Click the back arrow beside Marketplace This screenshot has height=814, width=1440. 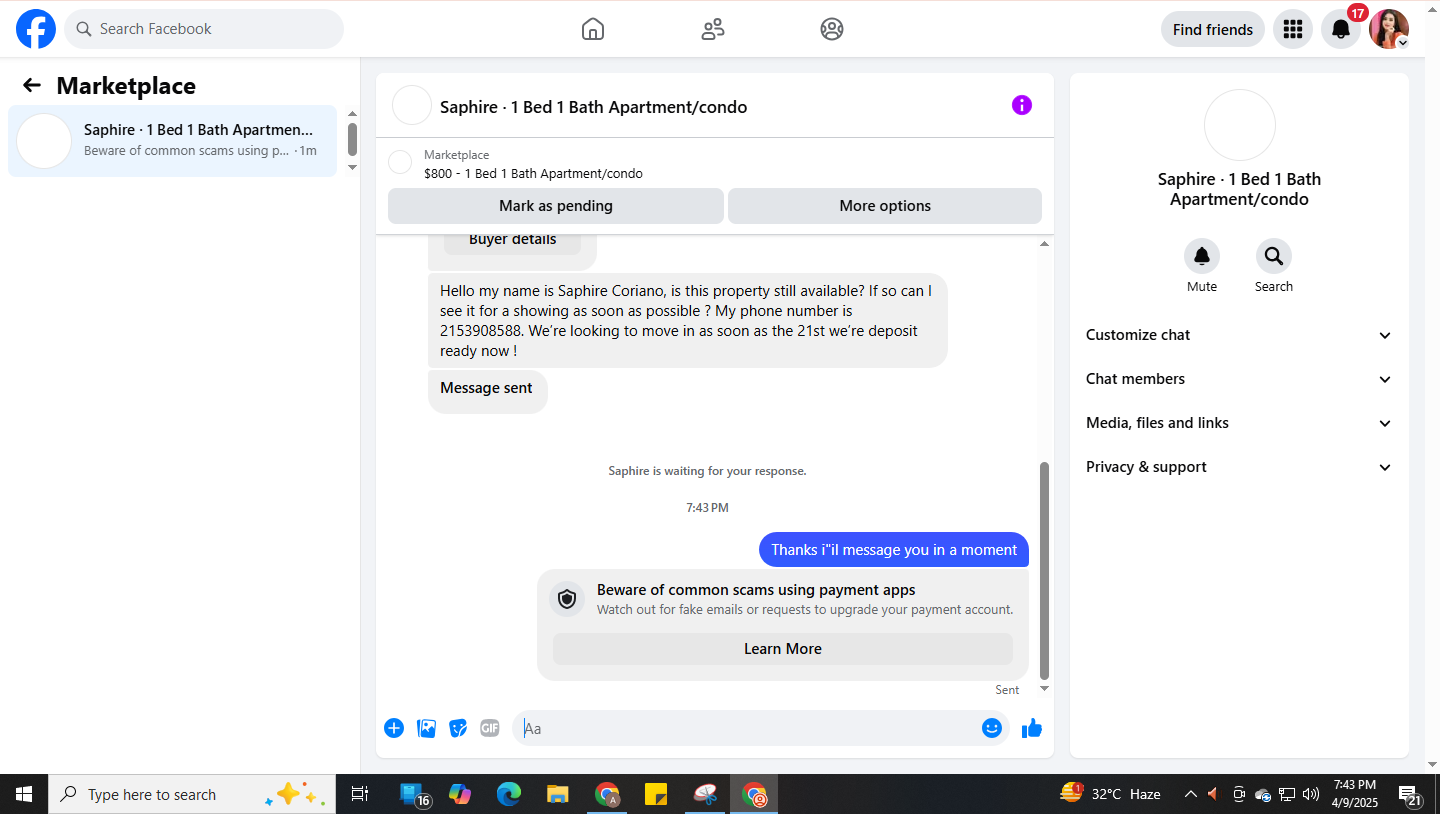click(32, 86)
